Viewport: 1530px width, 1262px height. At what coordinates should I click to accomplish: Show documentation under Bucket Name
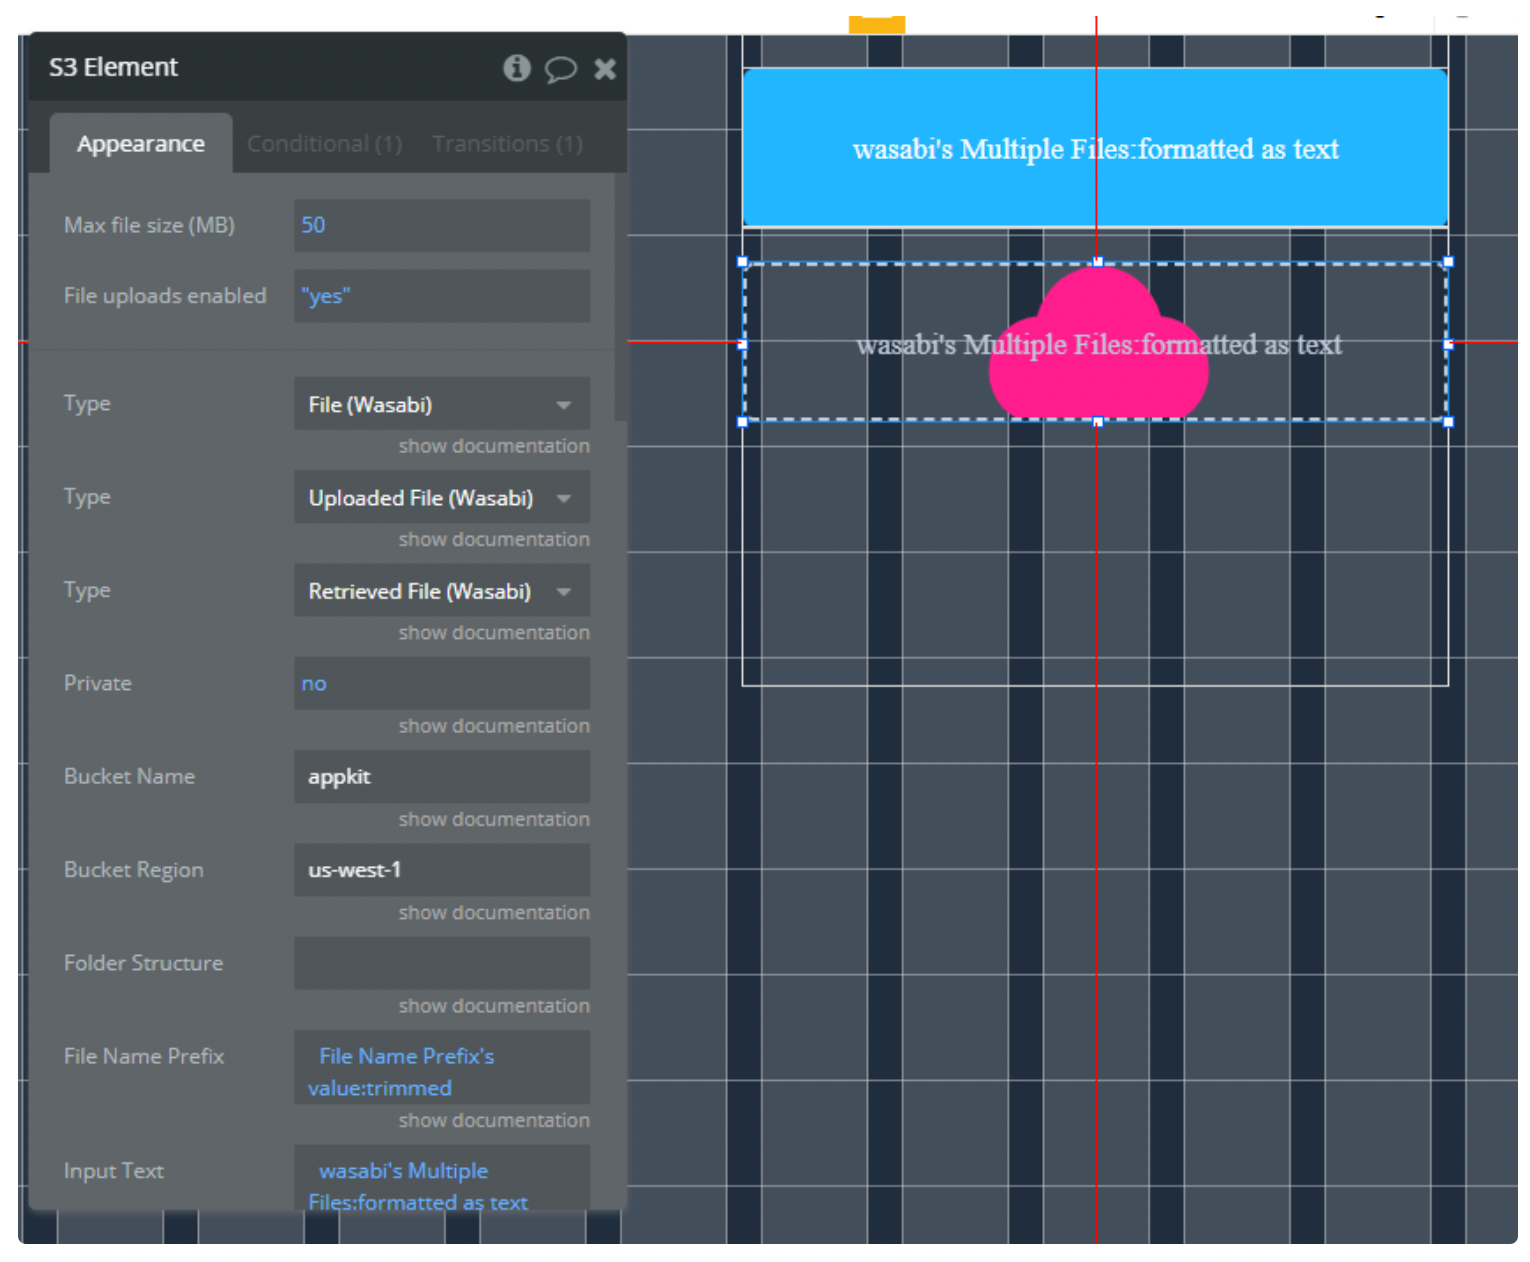pyautogui.click(x=494, y=819)
